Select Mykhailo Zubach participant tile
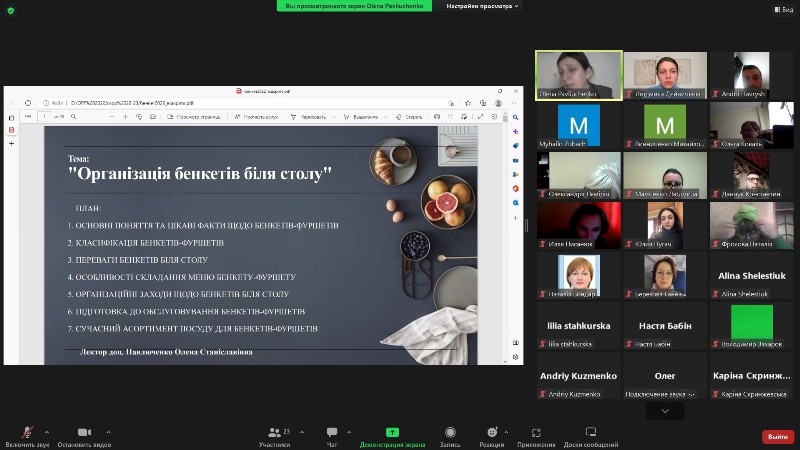Image resolution: width=800 pixels, height=450 pixels. tap(579, 125)
